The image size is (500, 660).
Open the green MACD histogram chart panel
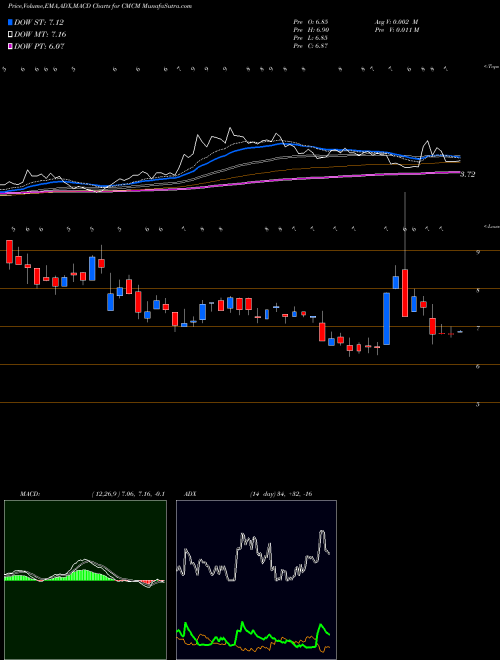(85, 580)
